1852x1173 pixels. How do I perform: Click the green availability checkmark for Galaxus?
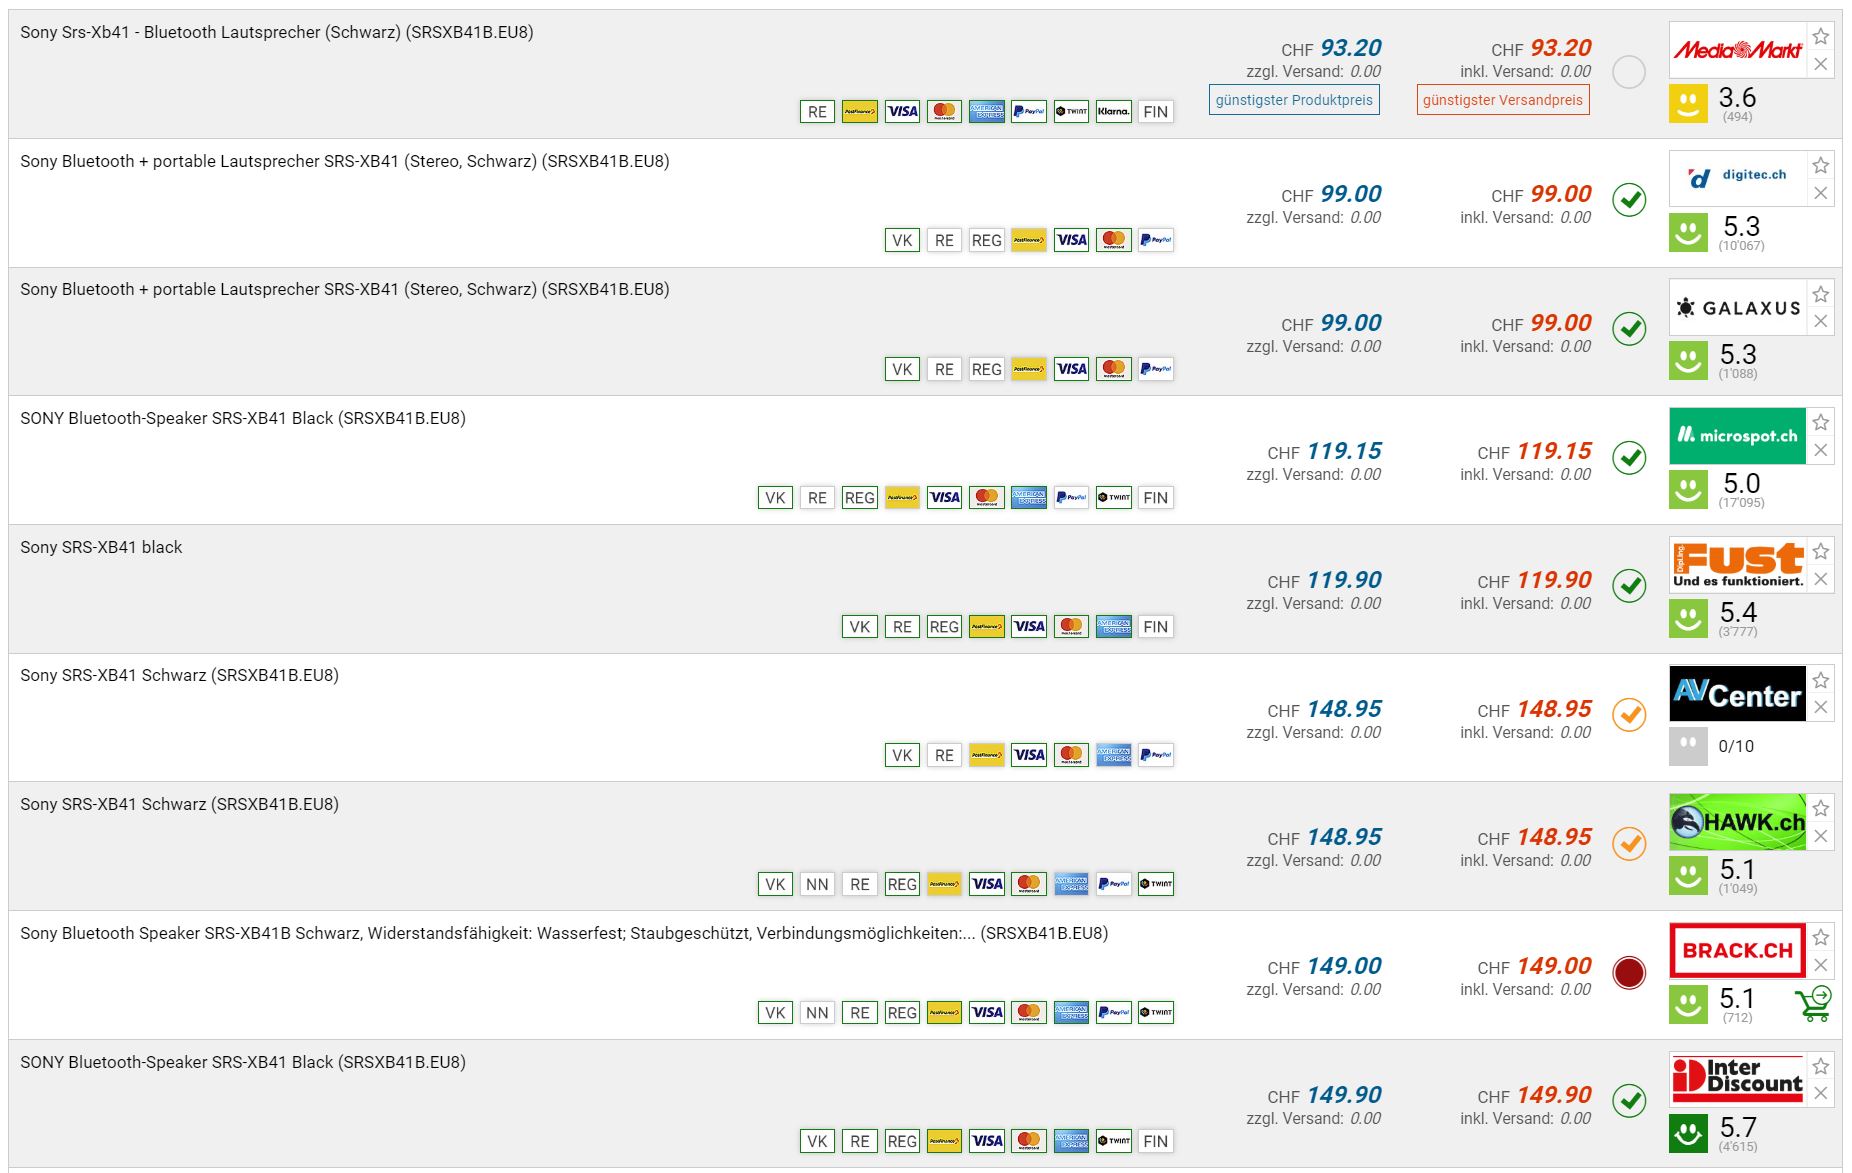[x=1629, y=329]
